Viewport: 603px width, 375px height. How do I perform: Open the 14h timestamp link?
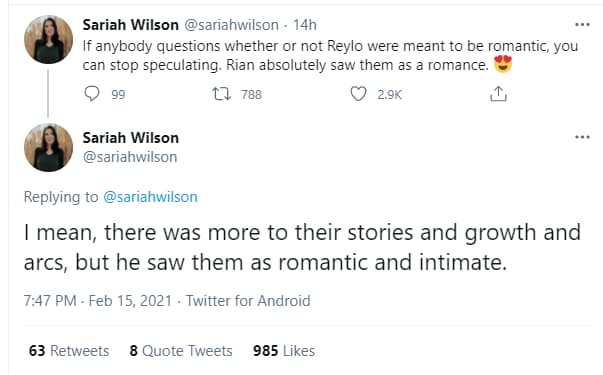click(x=305, y=25)
